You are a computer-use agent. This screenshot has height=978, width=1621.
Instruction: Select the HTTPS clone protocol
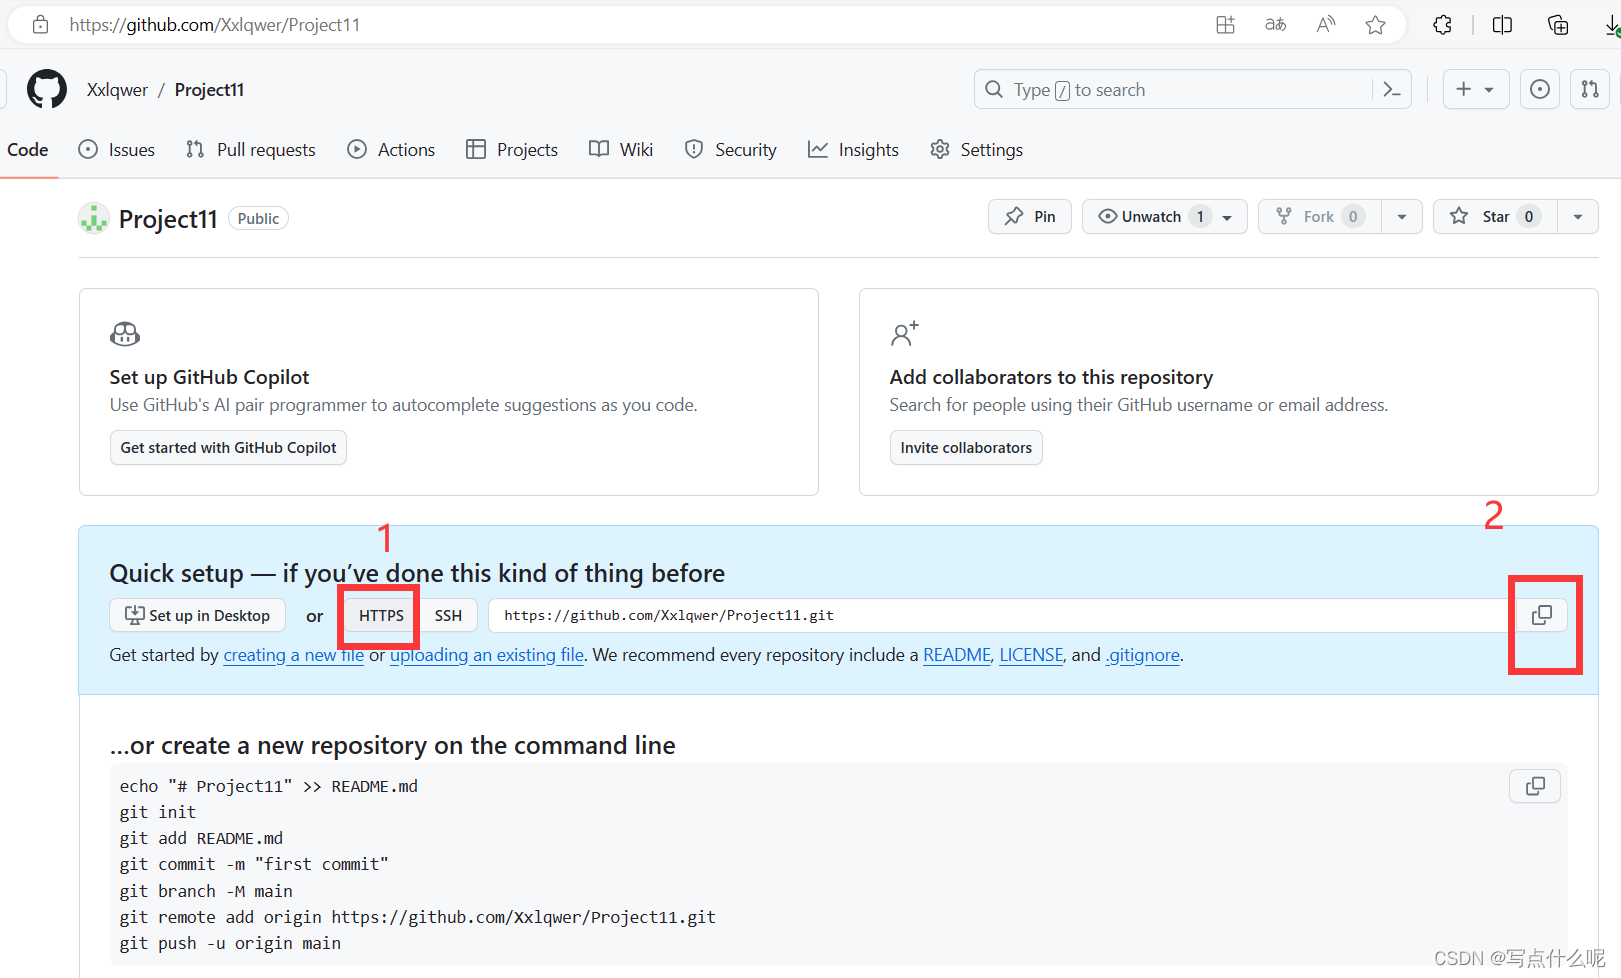click(378, 615)
